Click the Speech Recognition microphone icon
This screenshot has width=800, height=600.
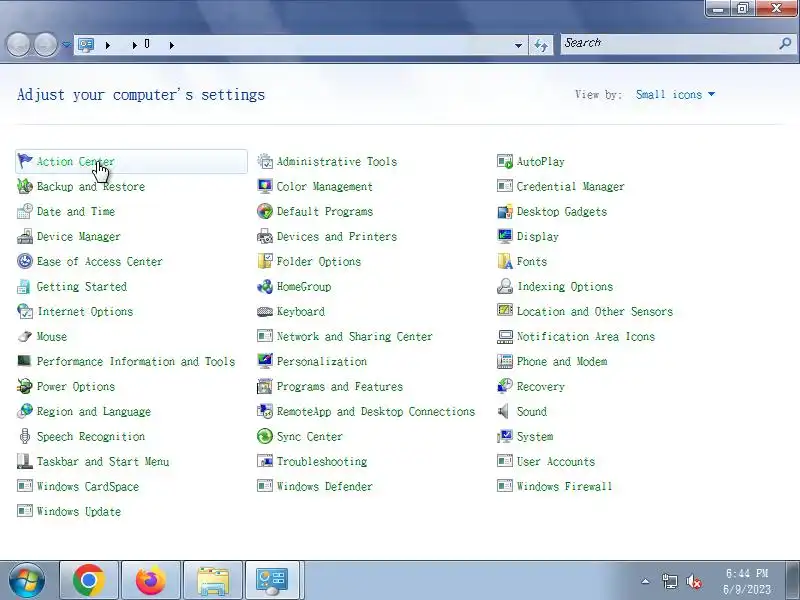(x=24, y=436)
